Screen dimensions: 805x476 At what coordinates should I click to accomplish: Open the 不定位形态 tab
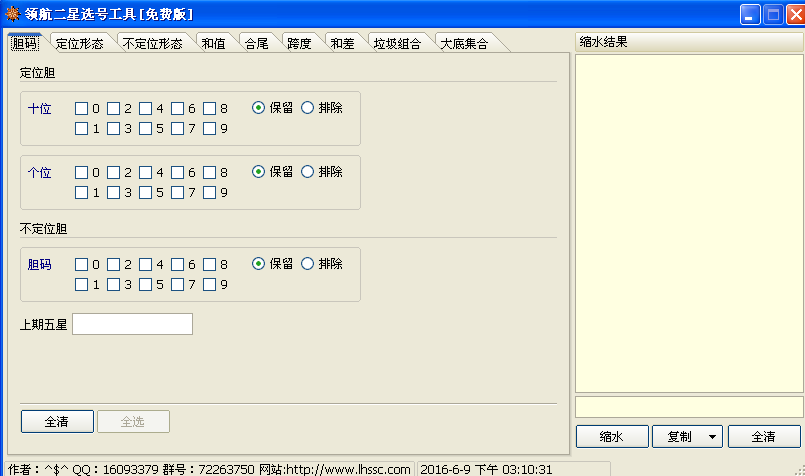pos(152,44)
